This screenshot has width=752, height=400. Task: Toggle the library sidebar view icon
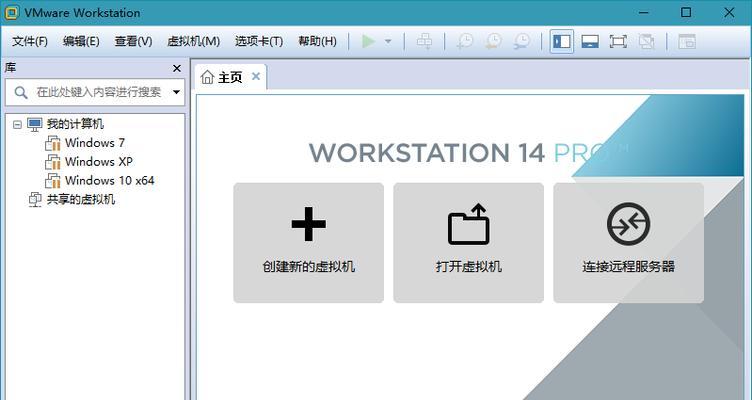(562, 42)
